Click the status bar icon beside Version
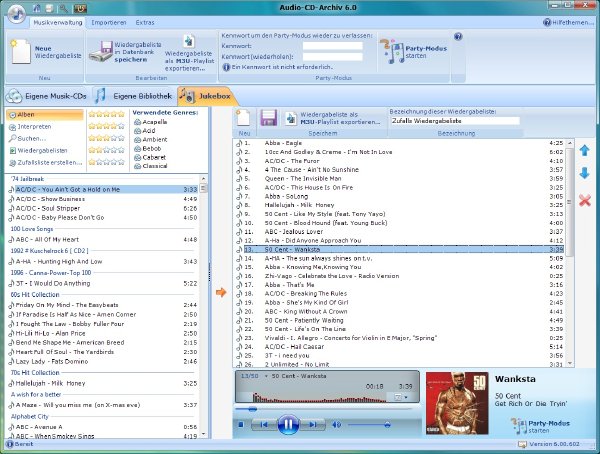 click(x=522, y=444)
